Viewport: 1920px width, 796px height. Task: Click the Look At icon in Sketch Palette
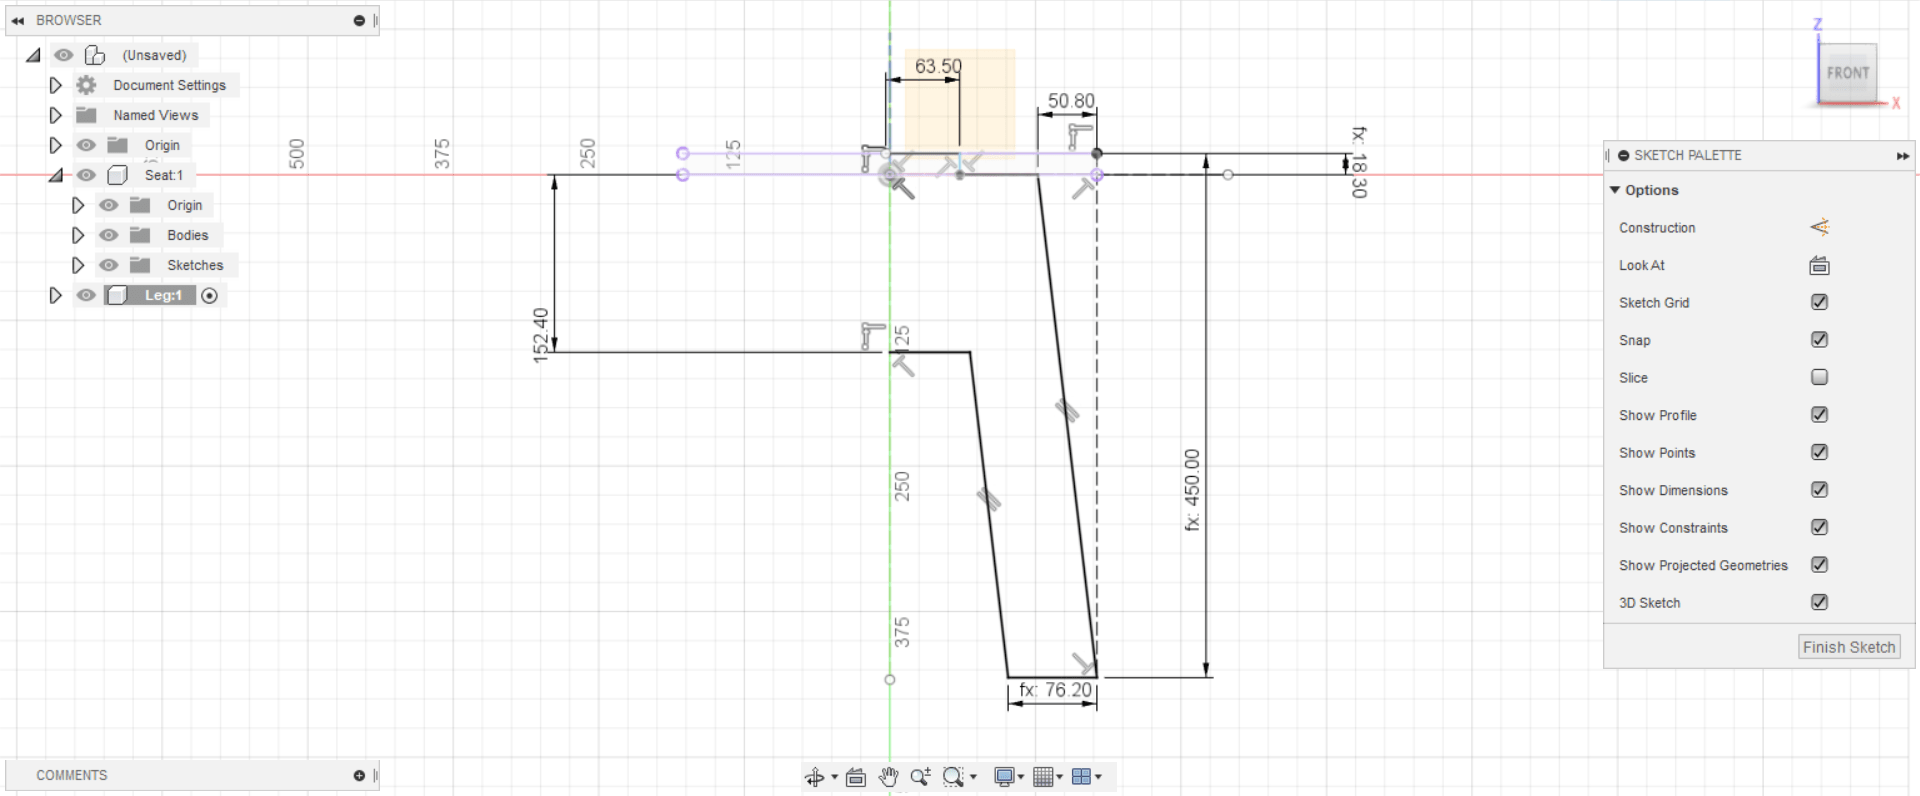[x=1819, y=266]
